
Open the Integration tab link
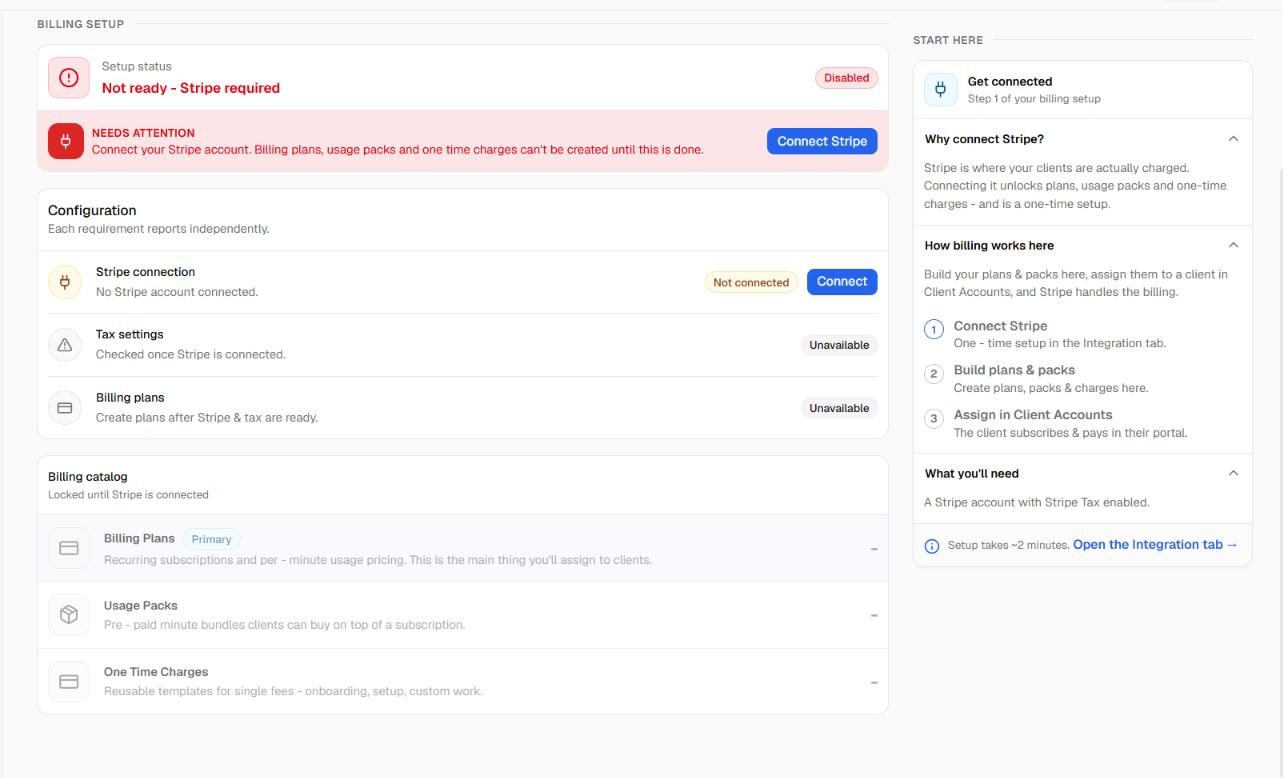(1155, 545)
